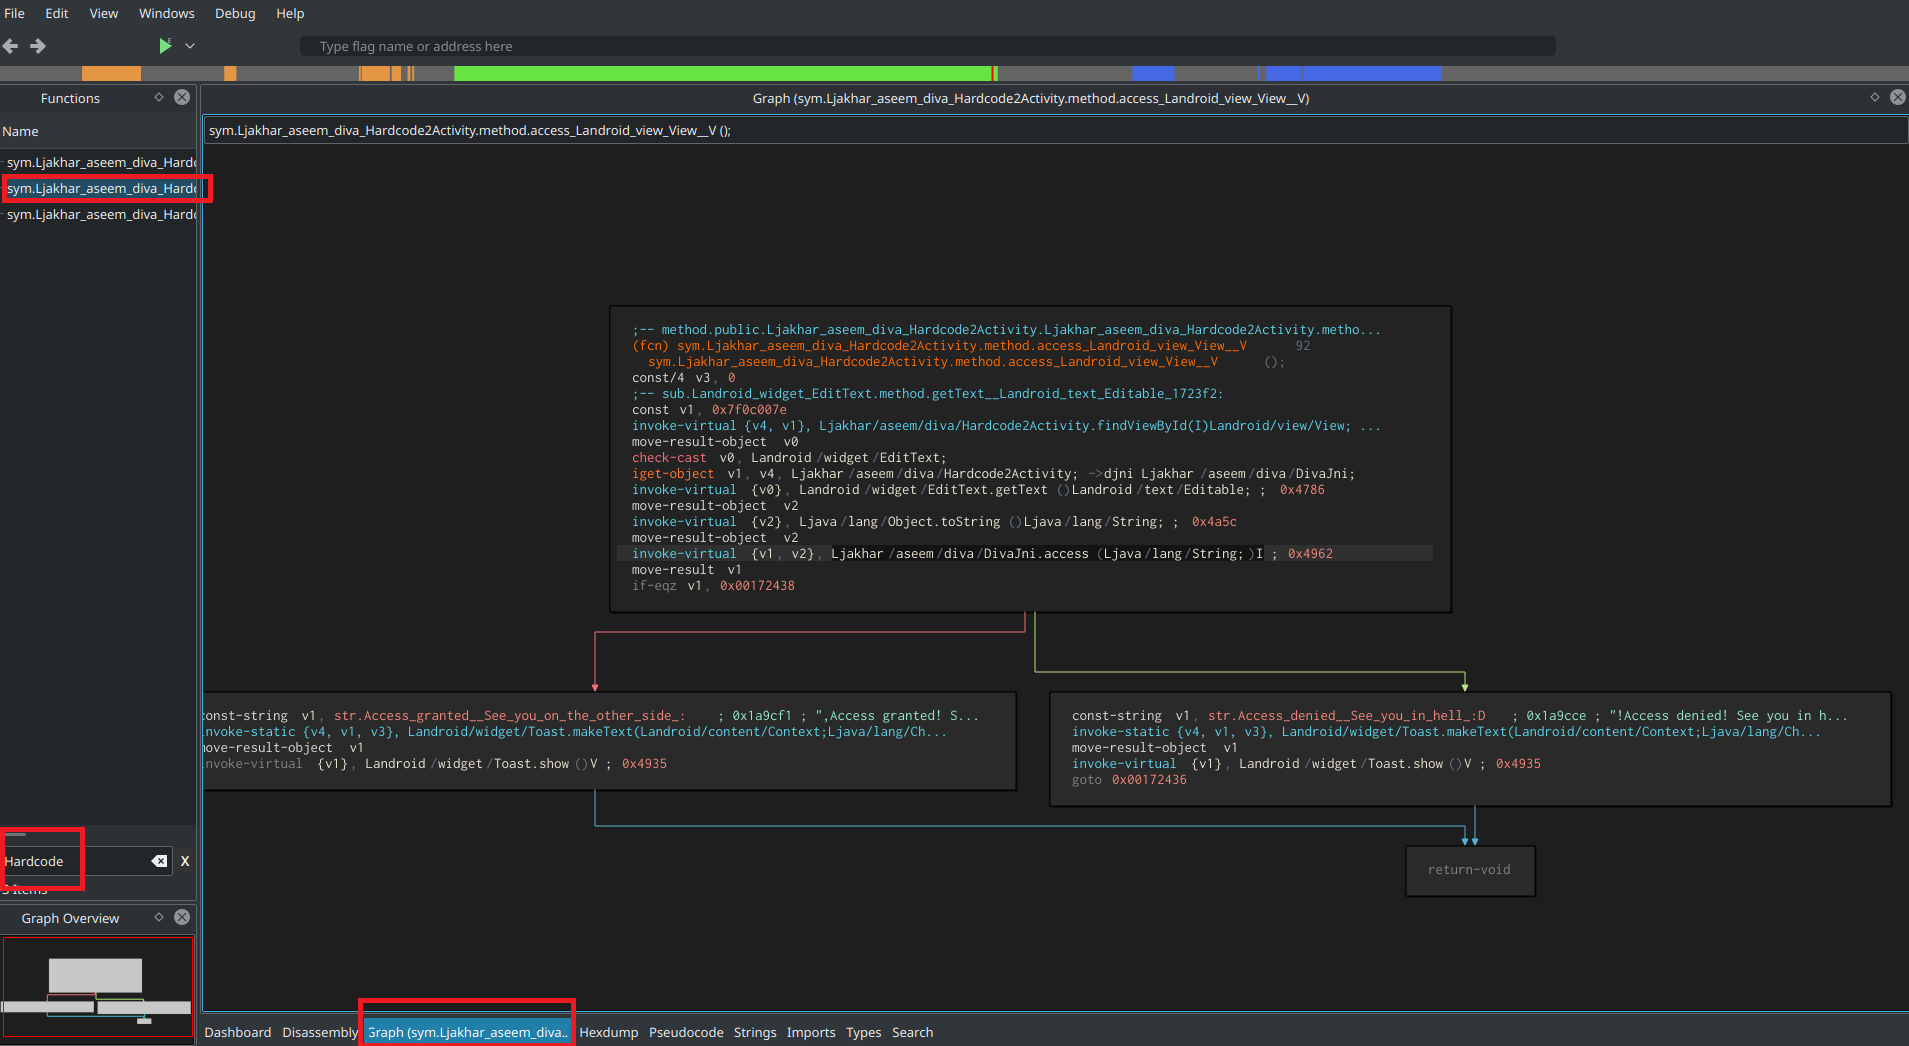Toggle the Graph window's diamond icon

[1873, 97]
